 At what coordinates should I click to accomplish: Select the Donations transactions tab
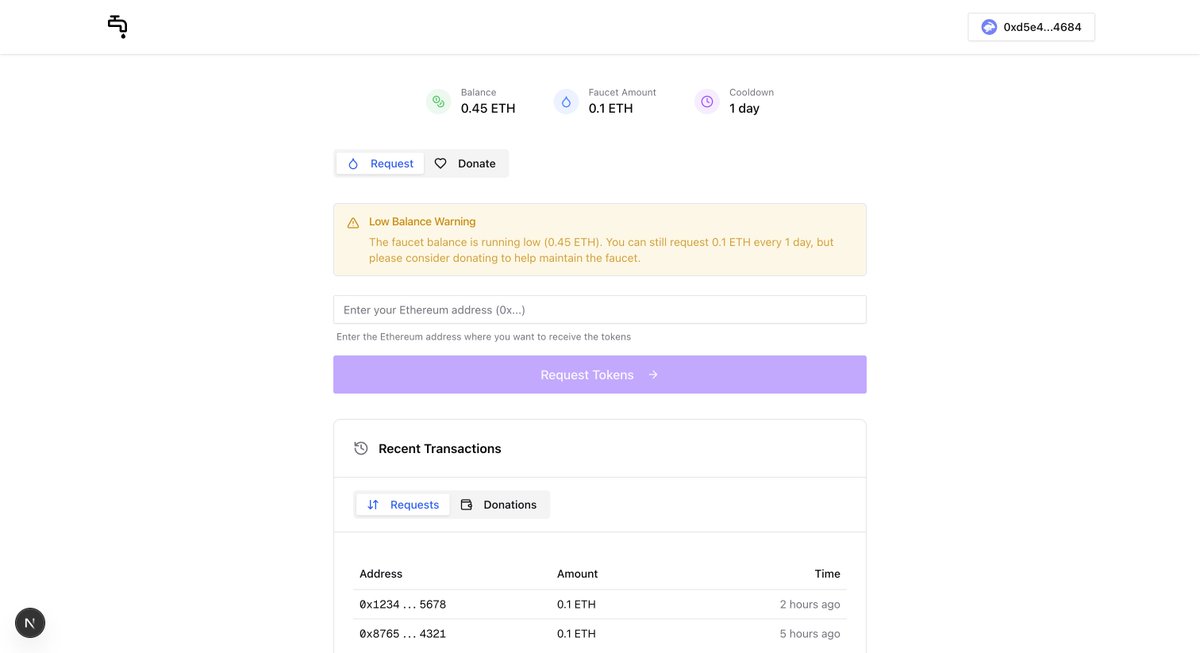[x=498, y=504]
